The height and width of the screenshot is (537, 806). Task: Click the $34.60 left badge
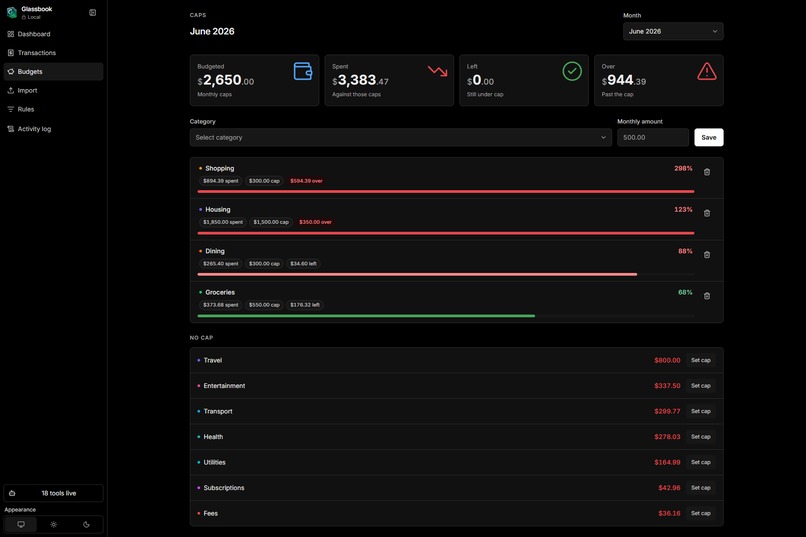point(303,264)
